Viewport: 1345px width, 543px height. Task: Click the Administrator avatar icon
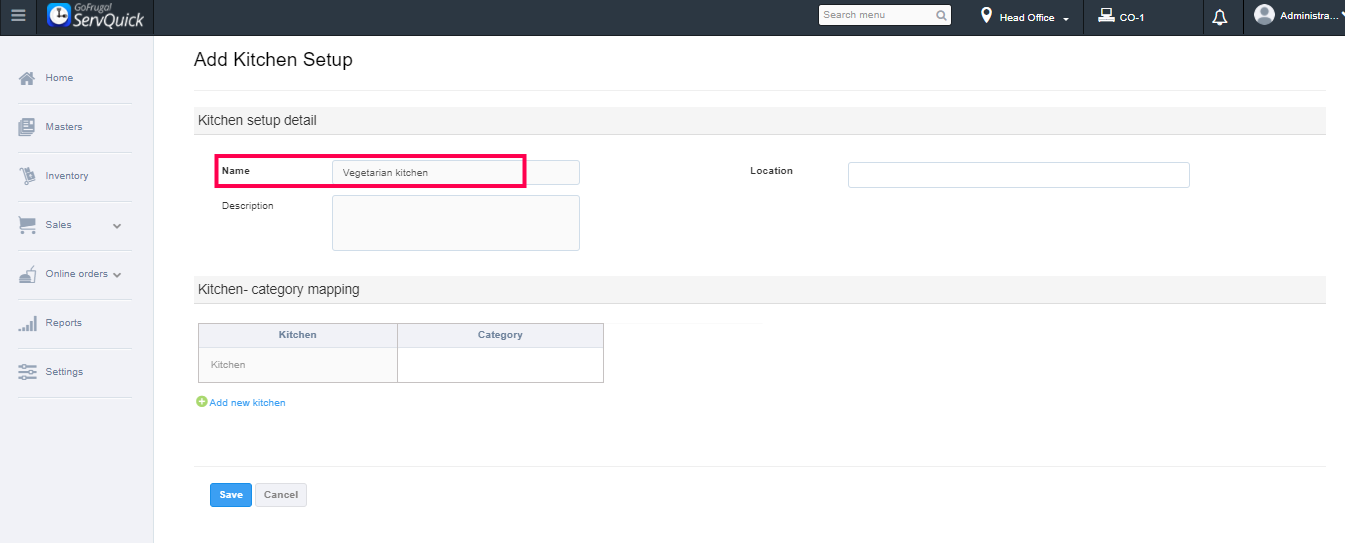[x=1264, y=15]
